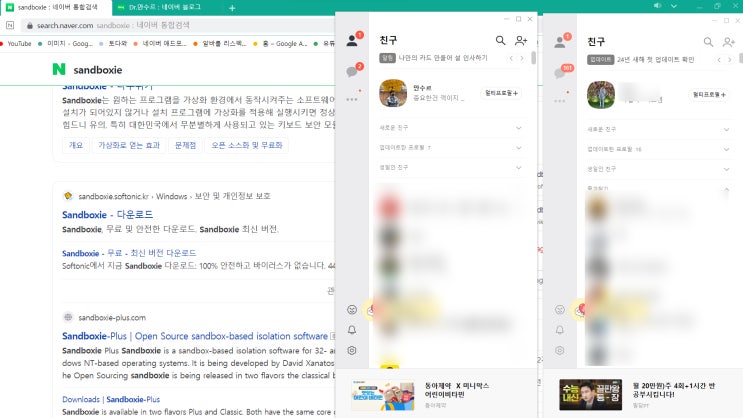
Task: Click previous banner arrow in right KakaoTalk window
Action: [719, 60]
